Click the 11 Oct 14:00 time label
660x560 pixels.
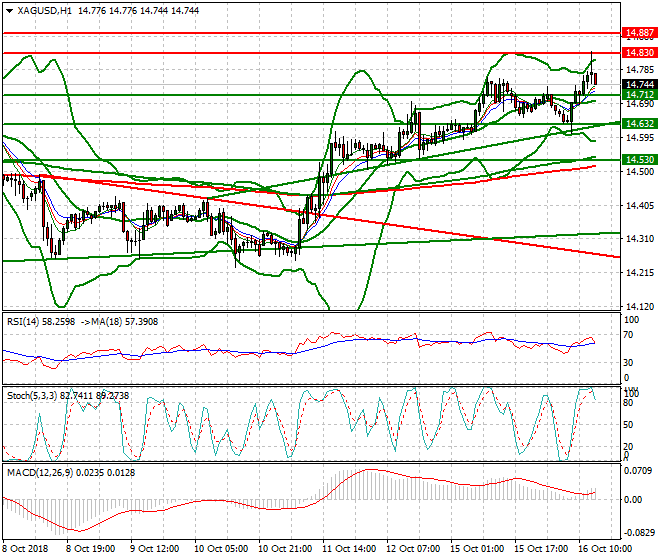point(349,549)
